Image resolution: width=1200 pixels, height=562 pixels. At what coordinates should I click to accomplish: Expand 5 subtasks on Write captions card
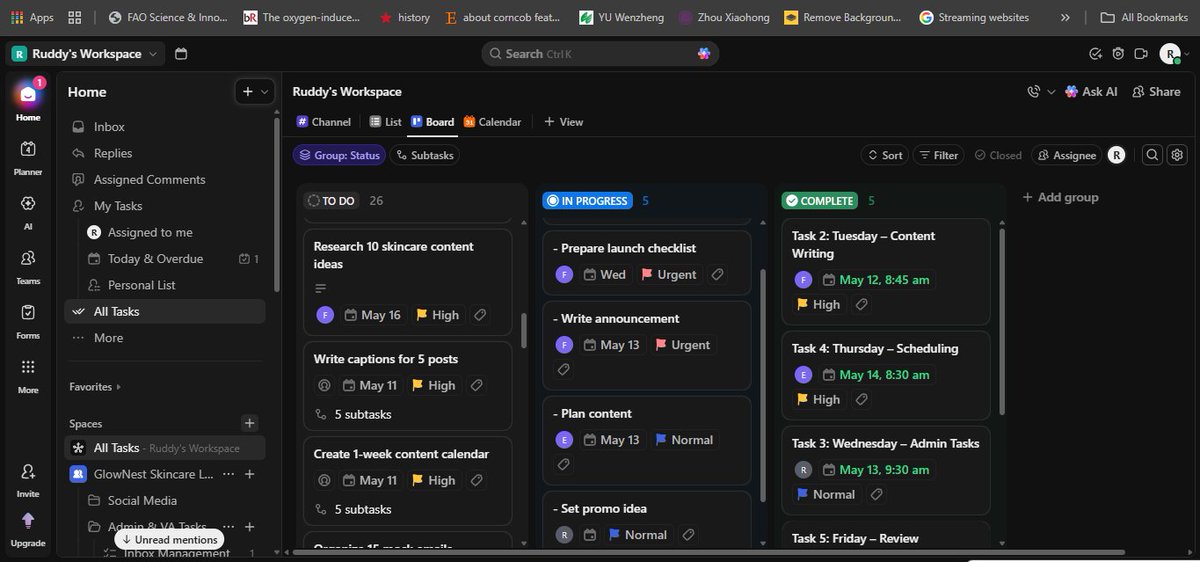(x=353, y=414)
